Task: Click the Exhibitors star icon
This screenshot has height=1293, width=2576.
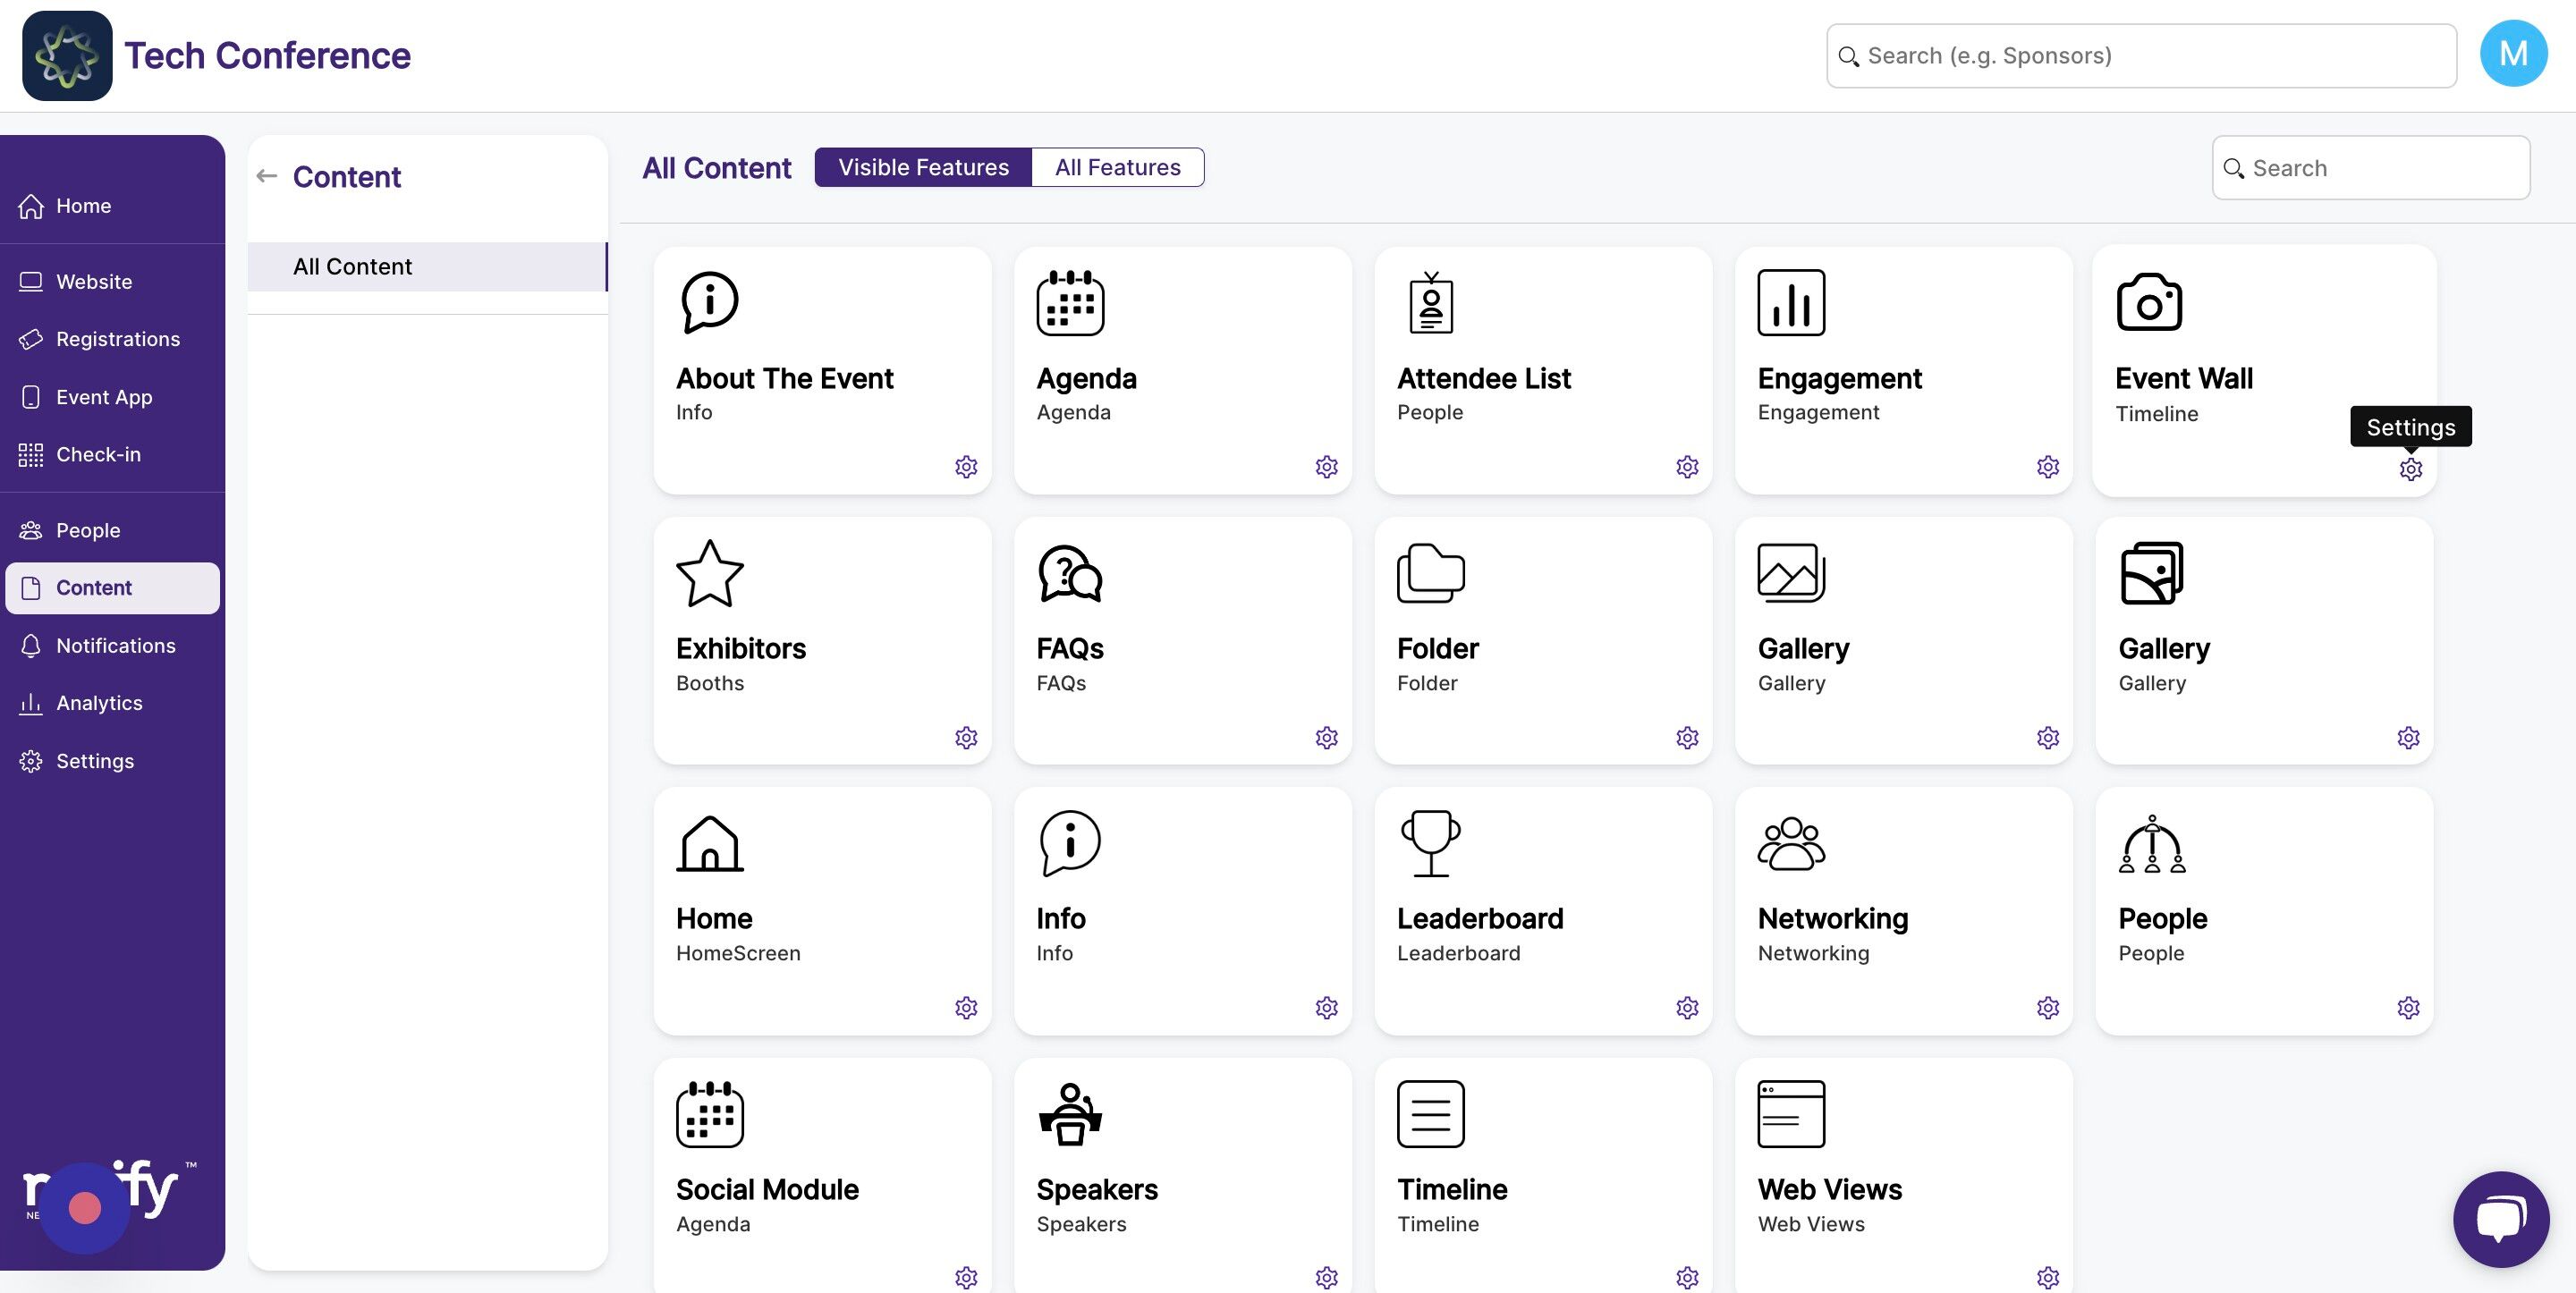Action: tap(709, 574)
